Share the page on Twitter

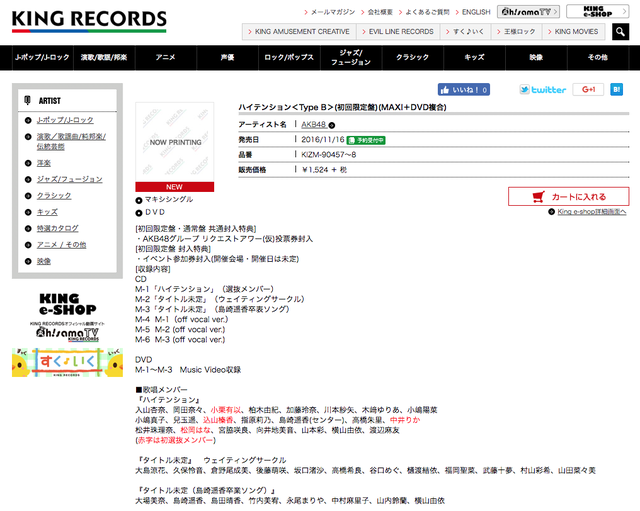coord(543,90)
